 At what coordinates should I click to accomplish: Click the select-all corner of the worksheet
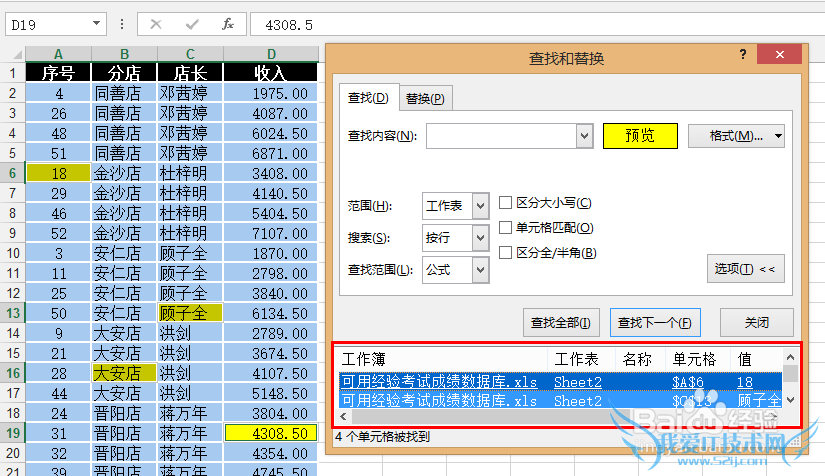(12, 53)
